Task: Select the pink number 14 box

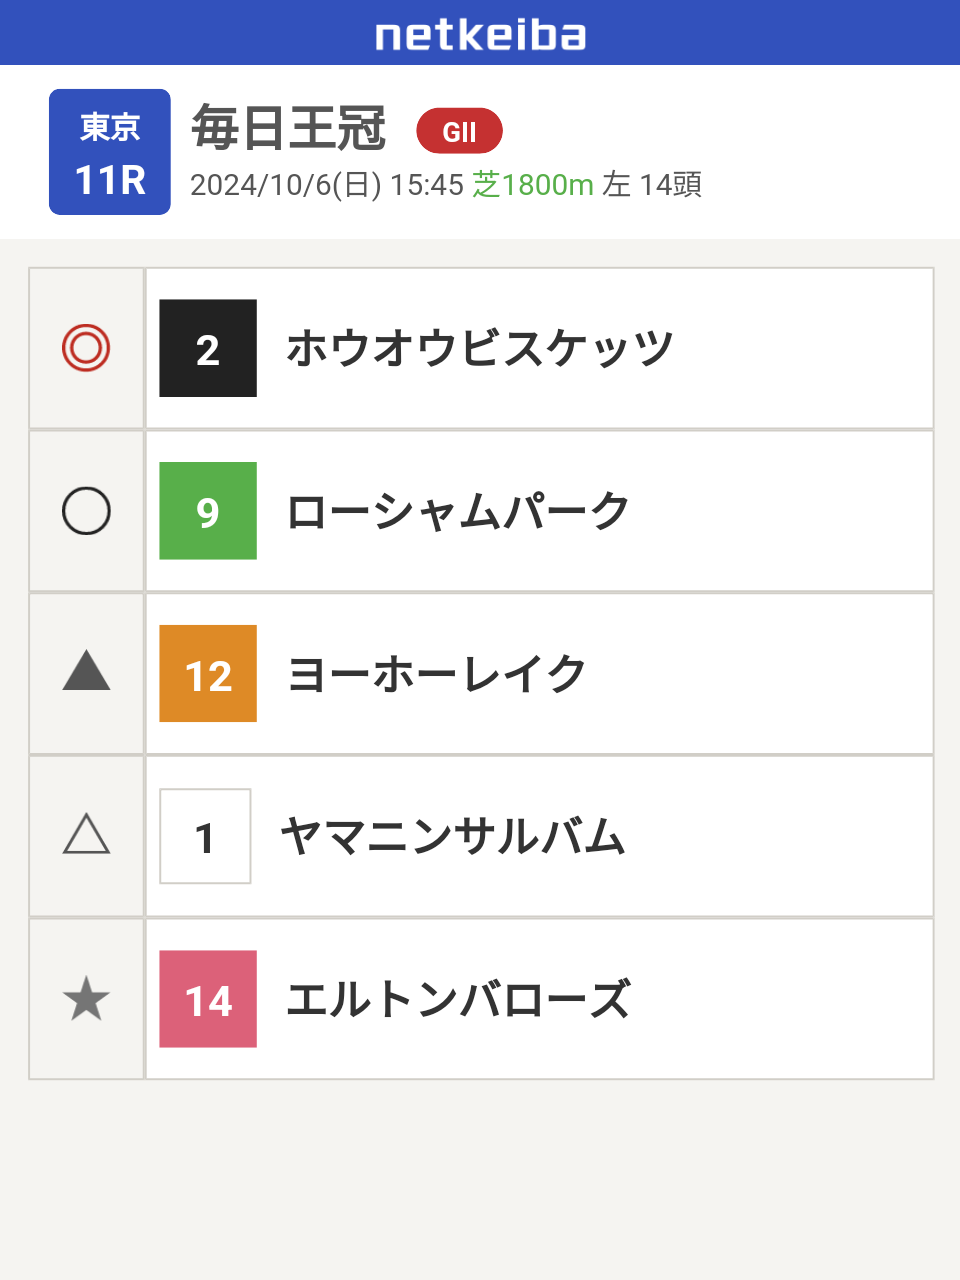Action: [208, 999]
